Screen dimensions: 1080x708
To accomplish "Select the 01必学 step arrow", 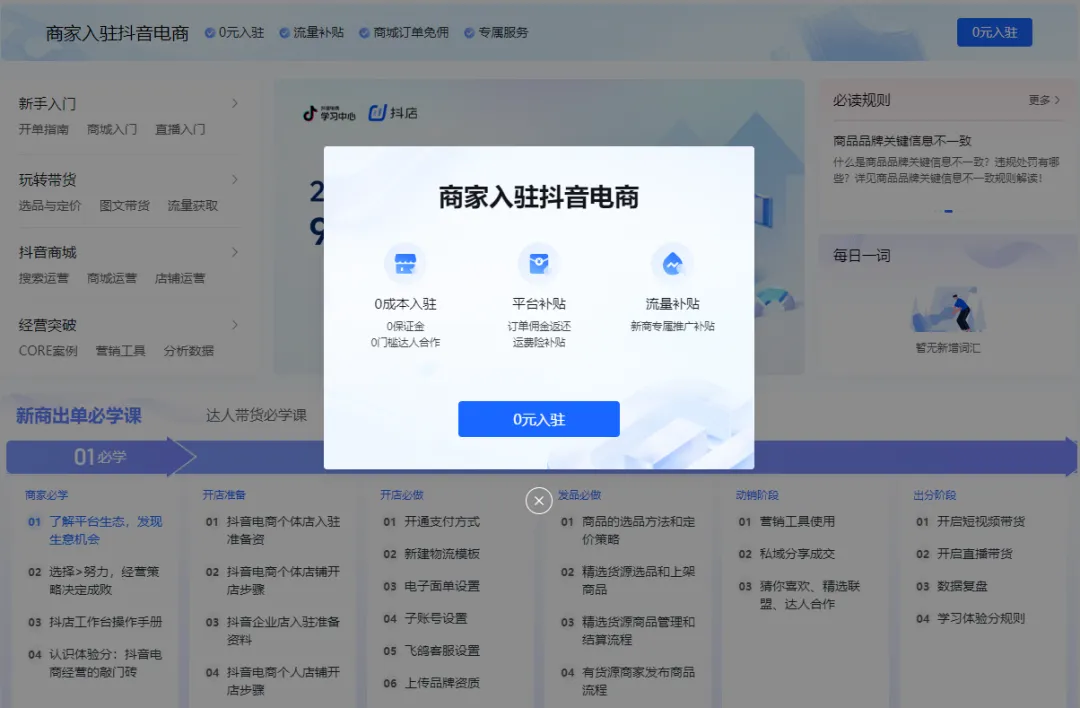I will pos(101,457).
